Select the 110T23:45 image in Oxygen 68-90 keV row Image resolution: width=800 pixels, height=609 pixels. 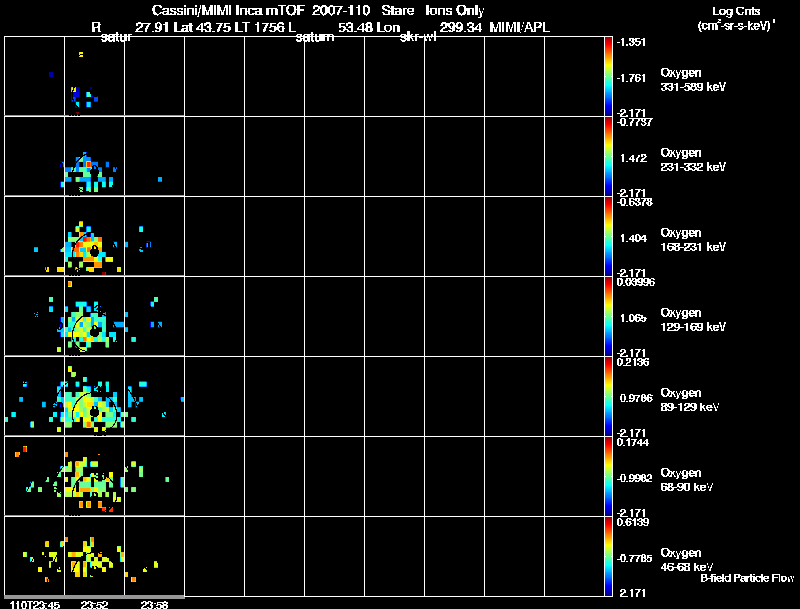(34, 476)
